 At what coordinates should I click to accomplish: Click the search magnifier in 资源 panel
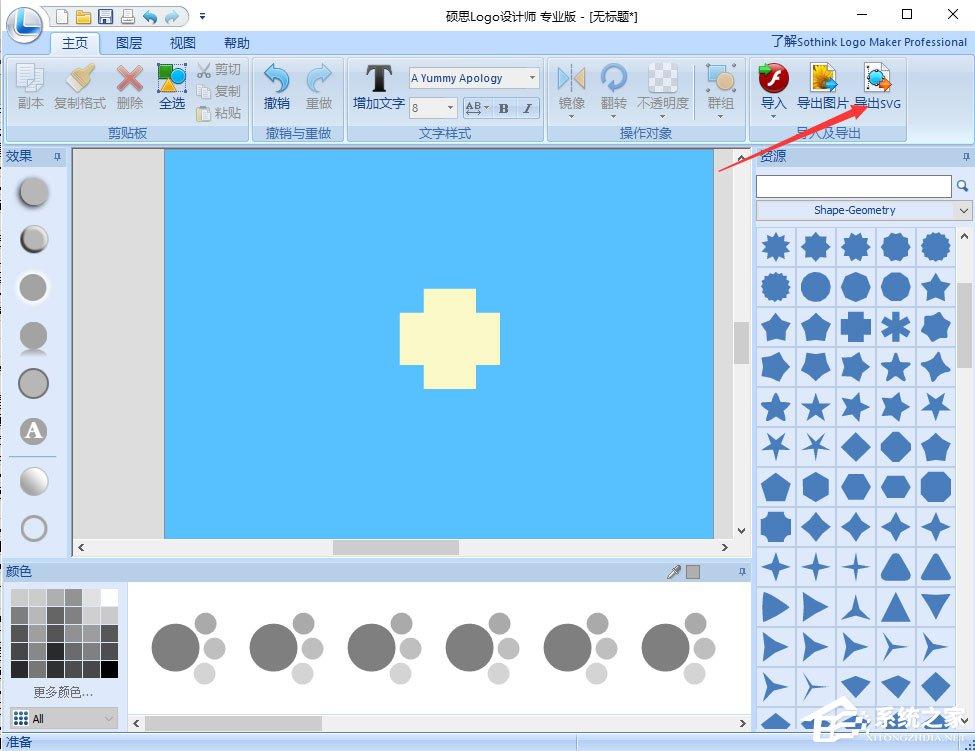[962, 186]
